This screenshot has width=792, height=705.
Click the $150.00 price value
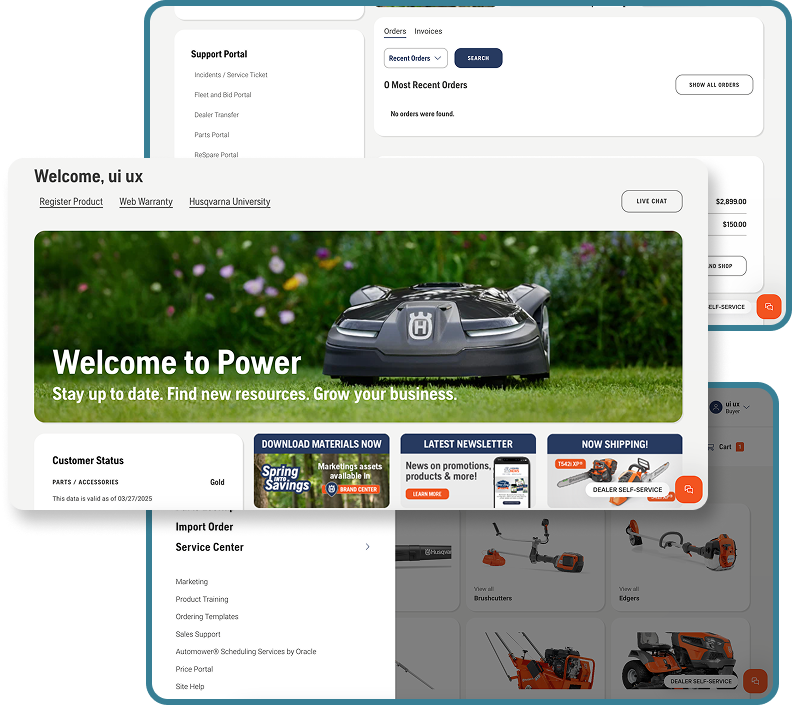(734, 224)
